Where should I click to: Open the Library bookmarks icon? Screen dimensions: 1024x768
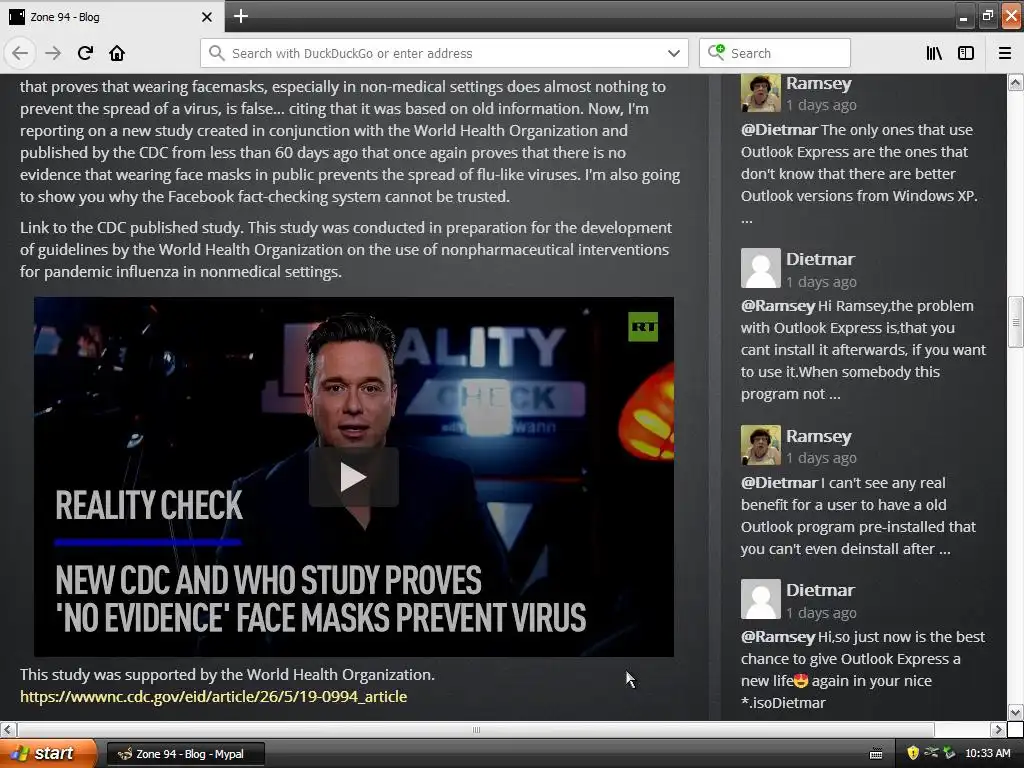[934, 53]
